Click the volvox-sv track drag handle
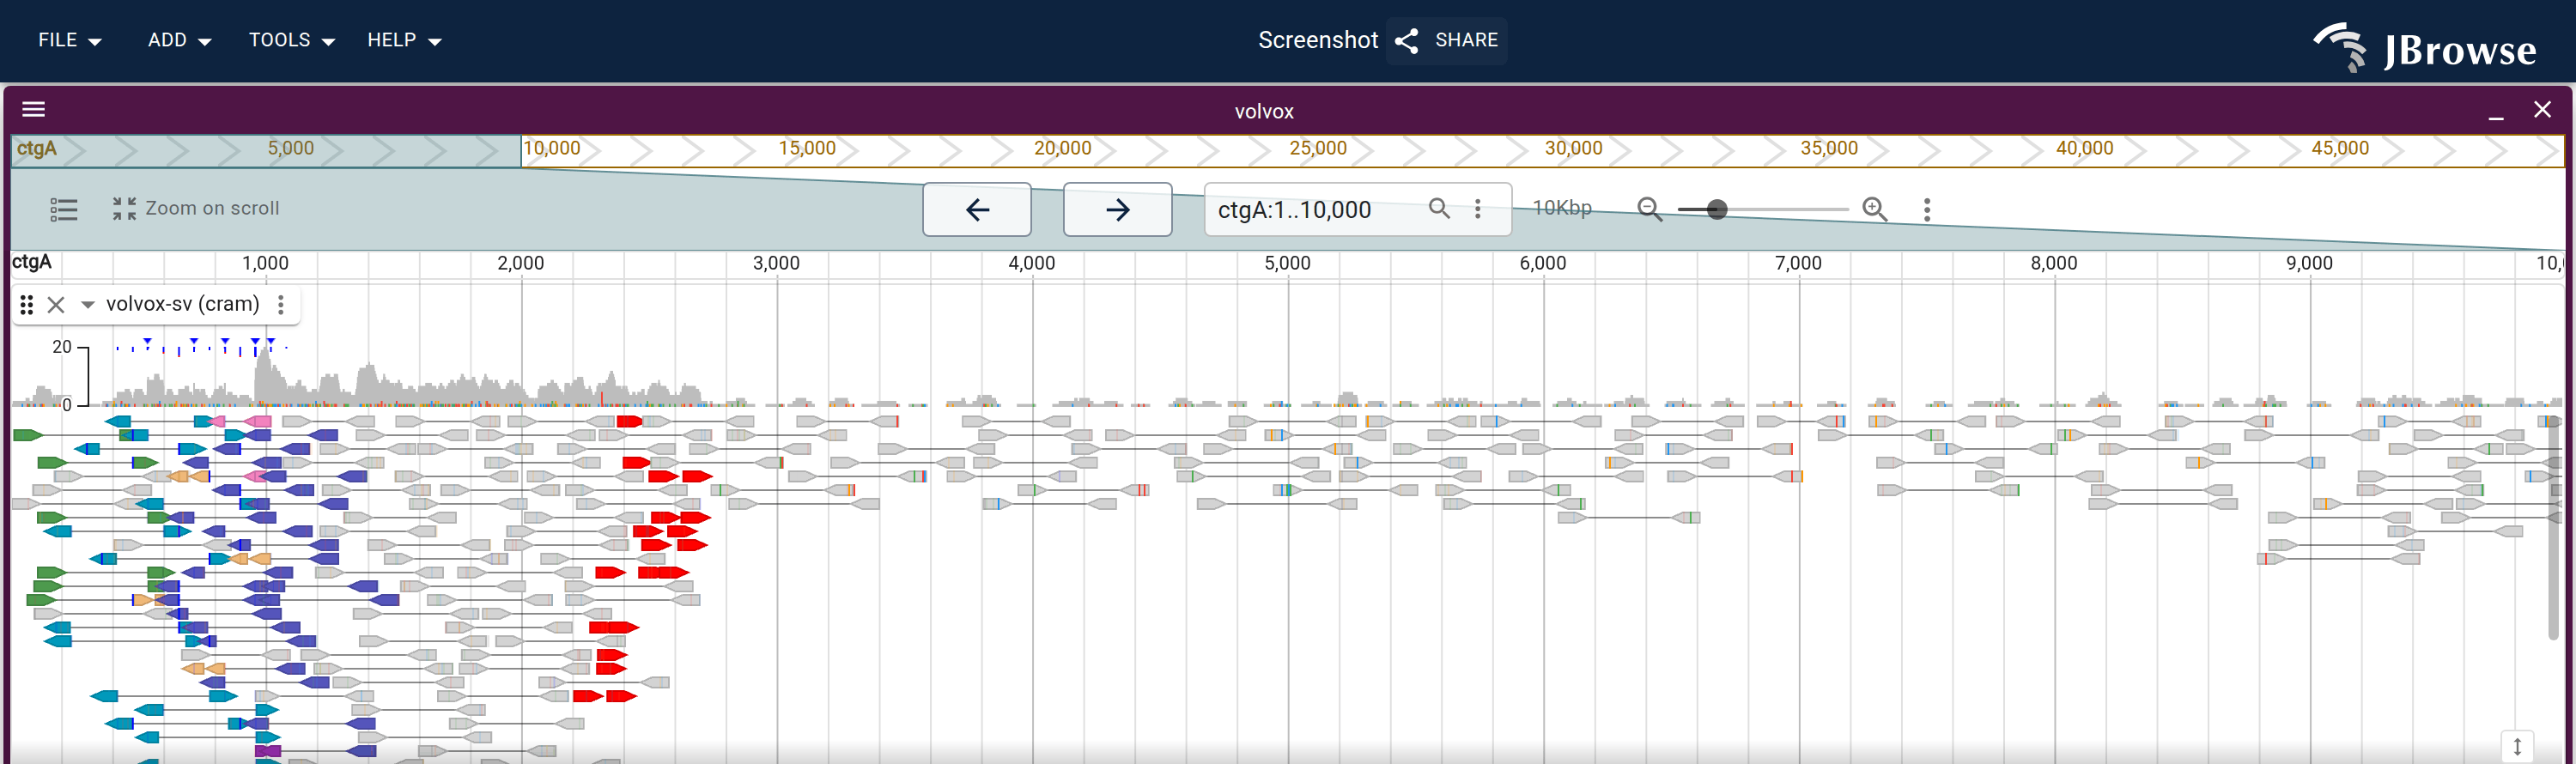The width and height of the screenshot is (2576, 764). 27,305
